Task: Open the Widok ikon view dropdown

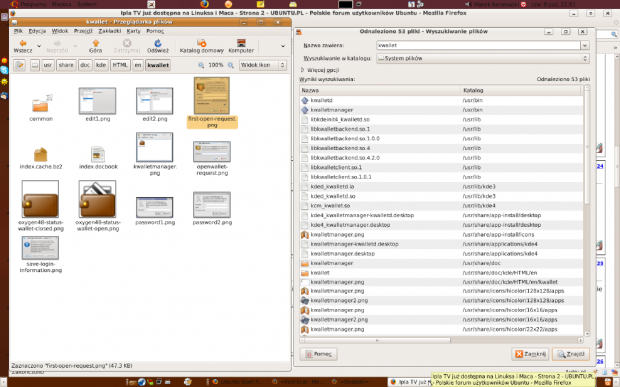Action: [263, 65]
